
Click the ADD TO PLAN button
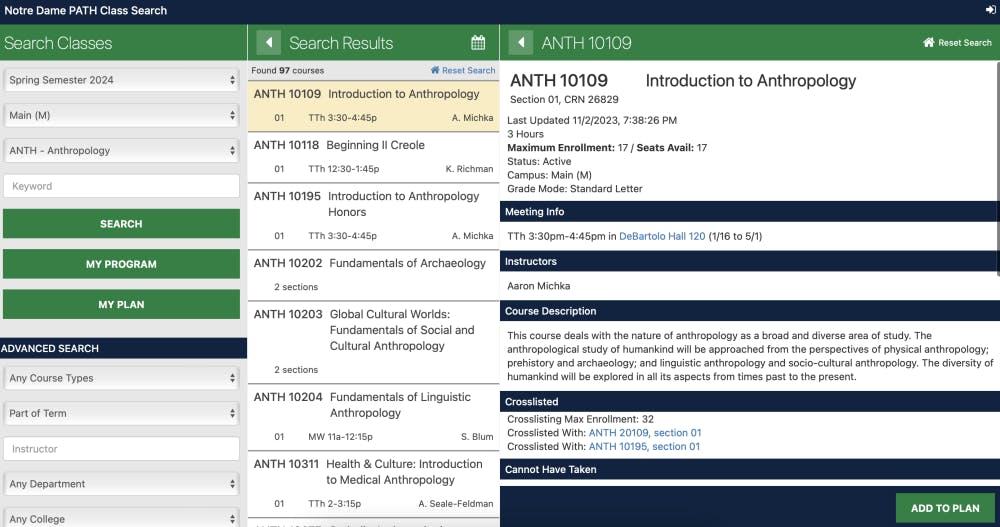(x=945, y=508)
